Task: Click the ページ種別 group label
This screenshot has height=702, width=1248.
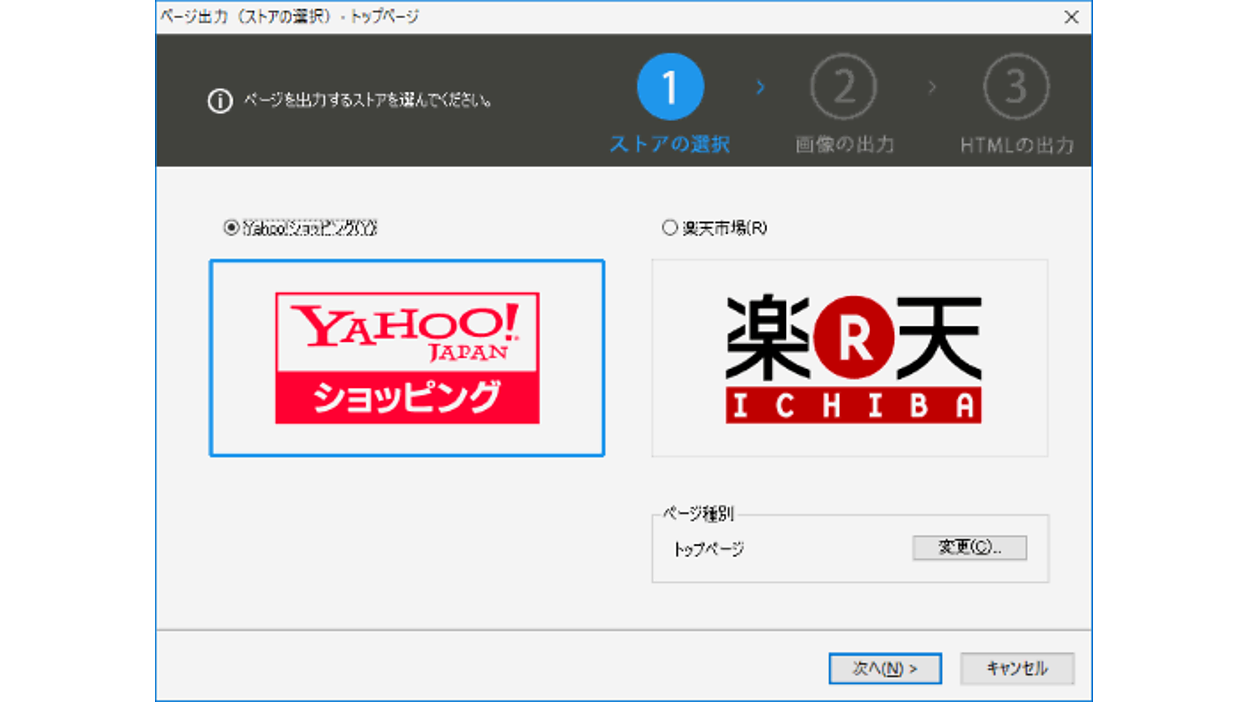Action: click(699, 514)
